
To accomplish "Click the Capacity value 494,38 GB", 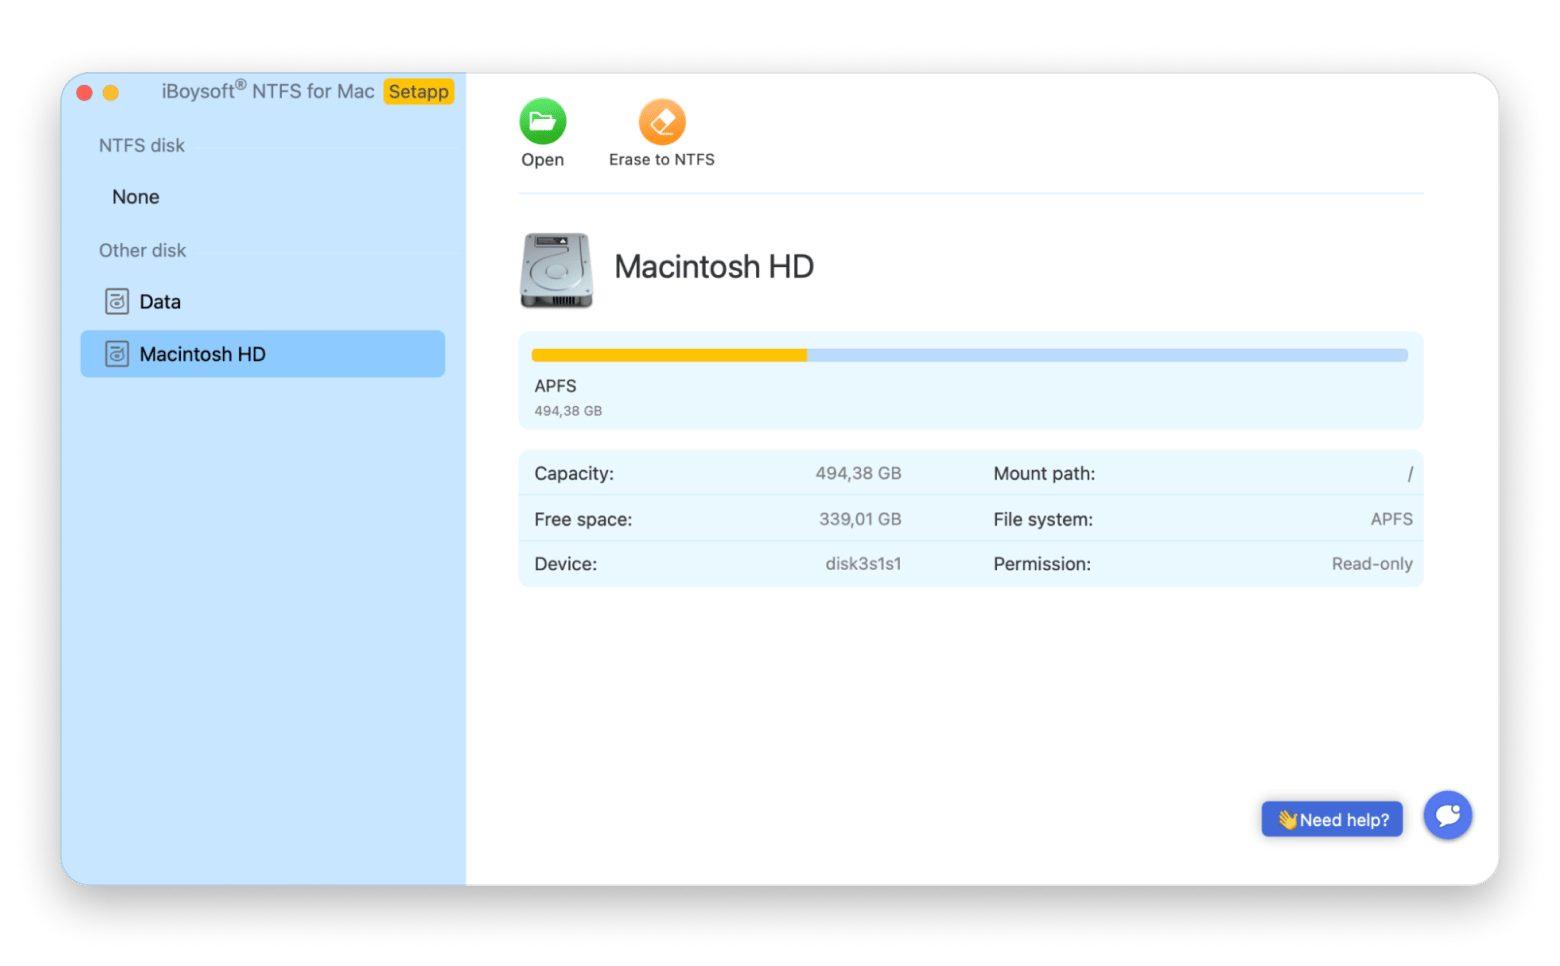I will click(857, 473).
